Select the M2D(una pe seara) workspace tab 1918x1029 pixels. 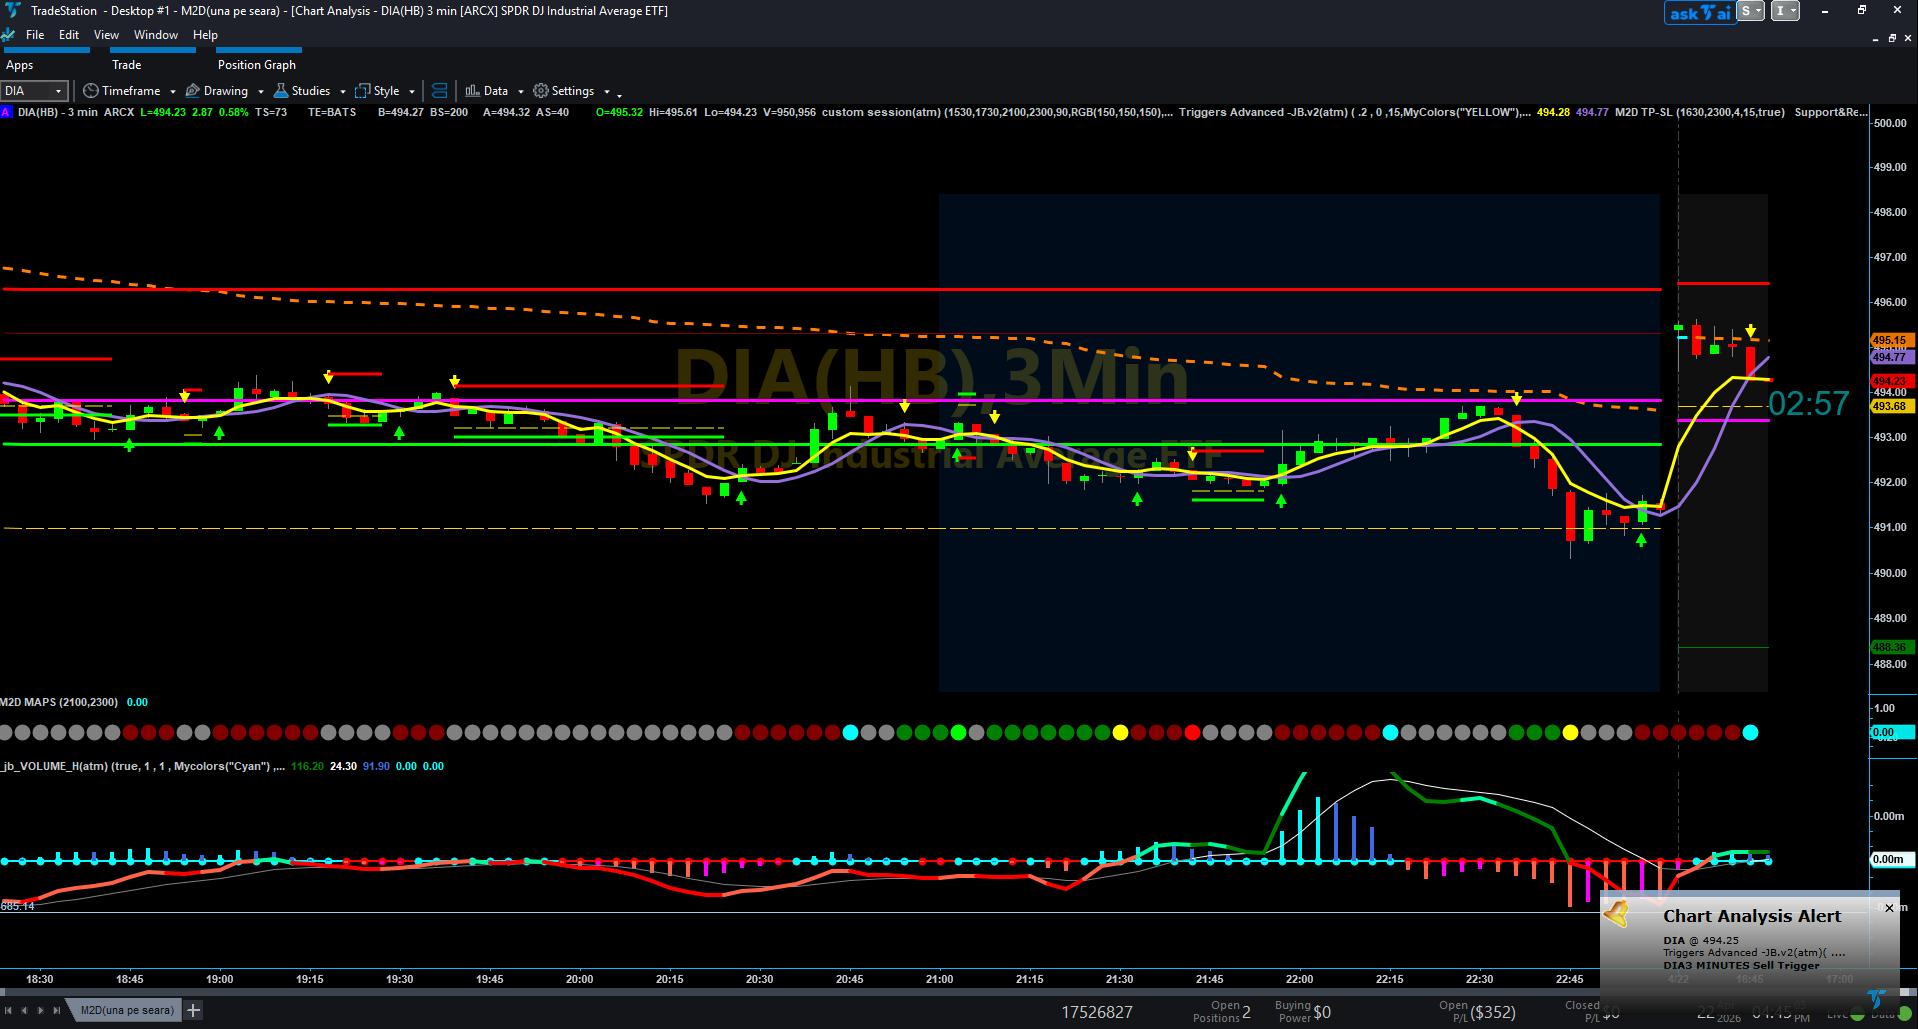pyautogui.click(x=126, y=1011)
